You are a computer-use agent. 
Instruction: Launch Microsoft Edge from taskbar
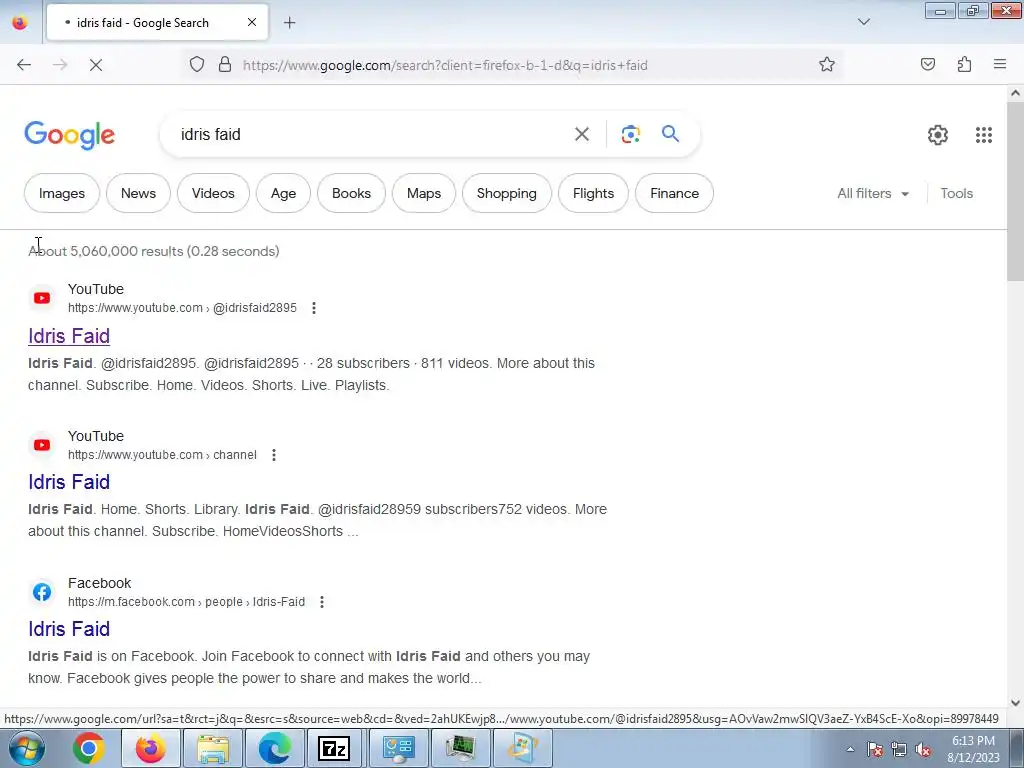275,748
